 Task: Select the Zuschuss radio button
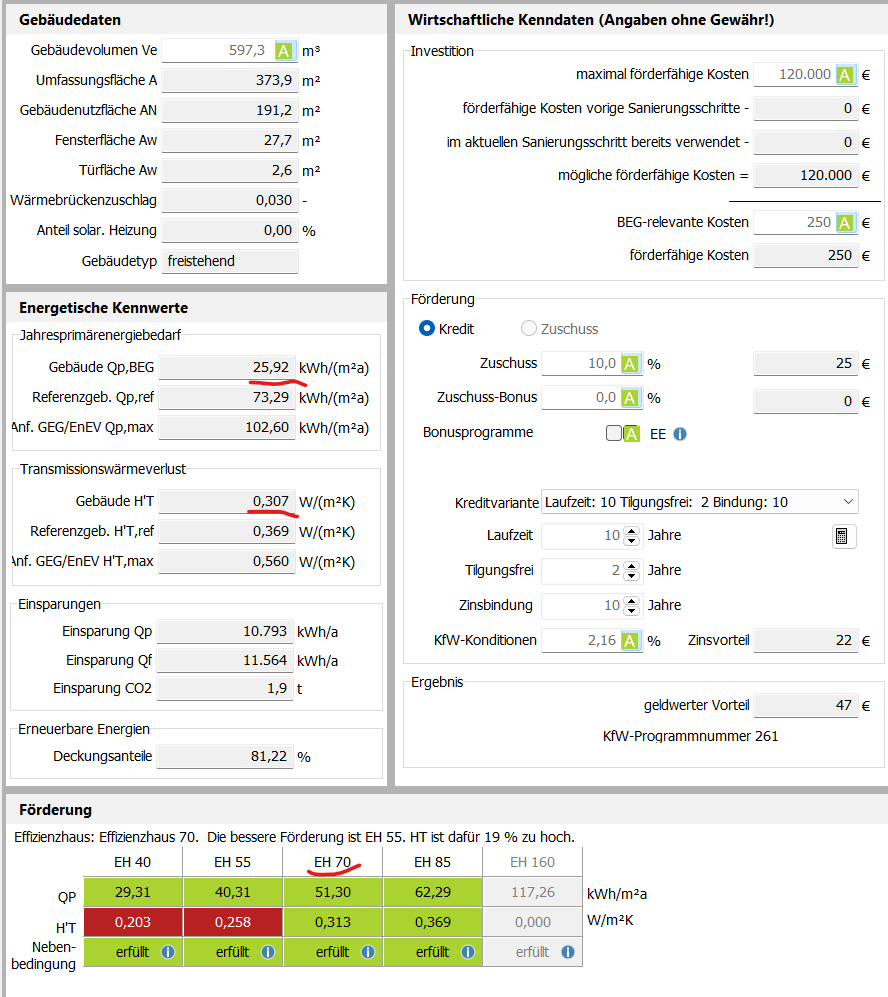click(x=528, y=328)
